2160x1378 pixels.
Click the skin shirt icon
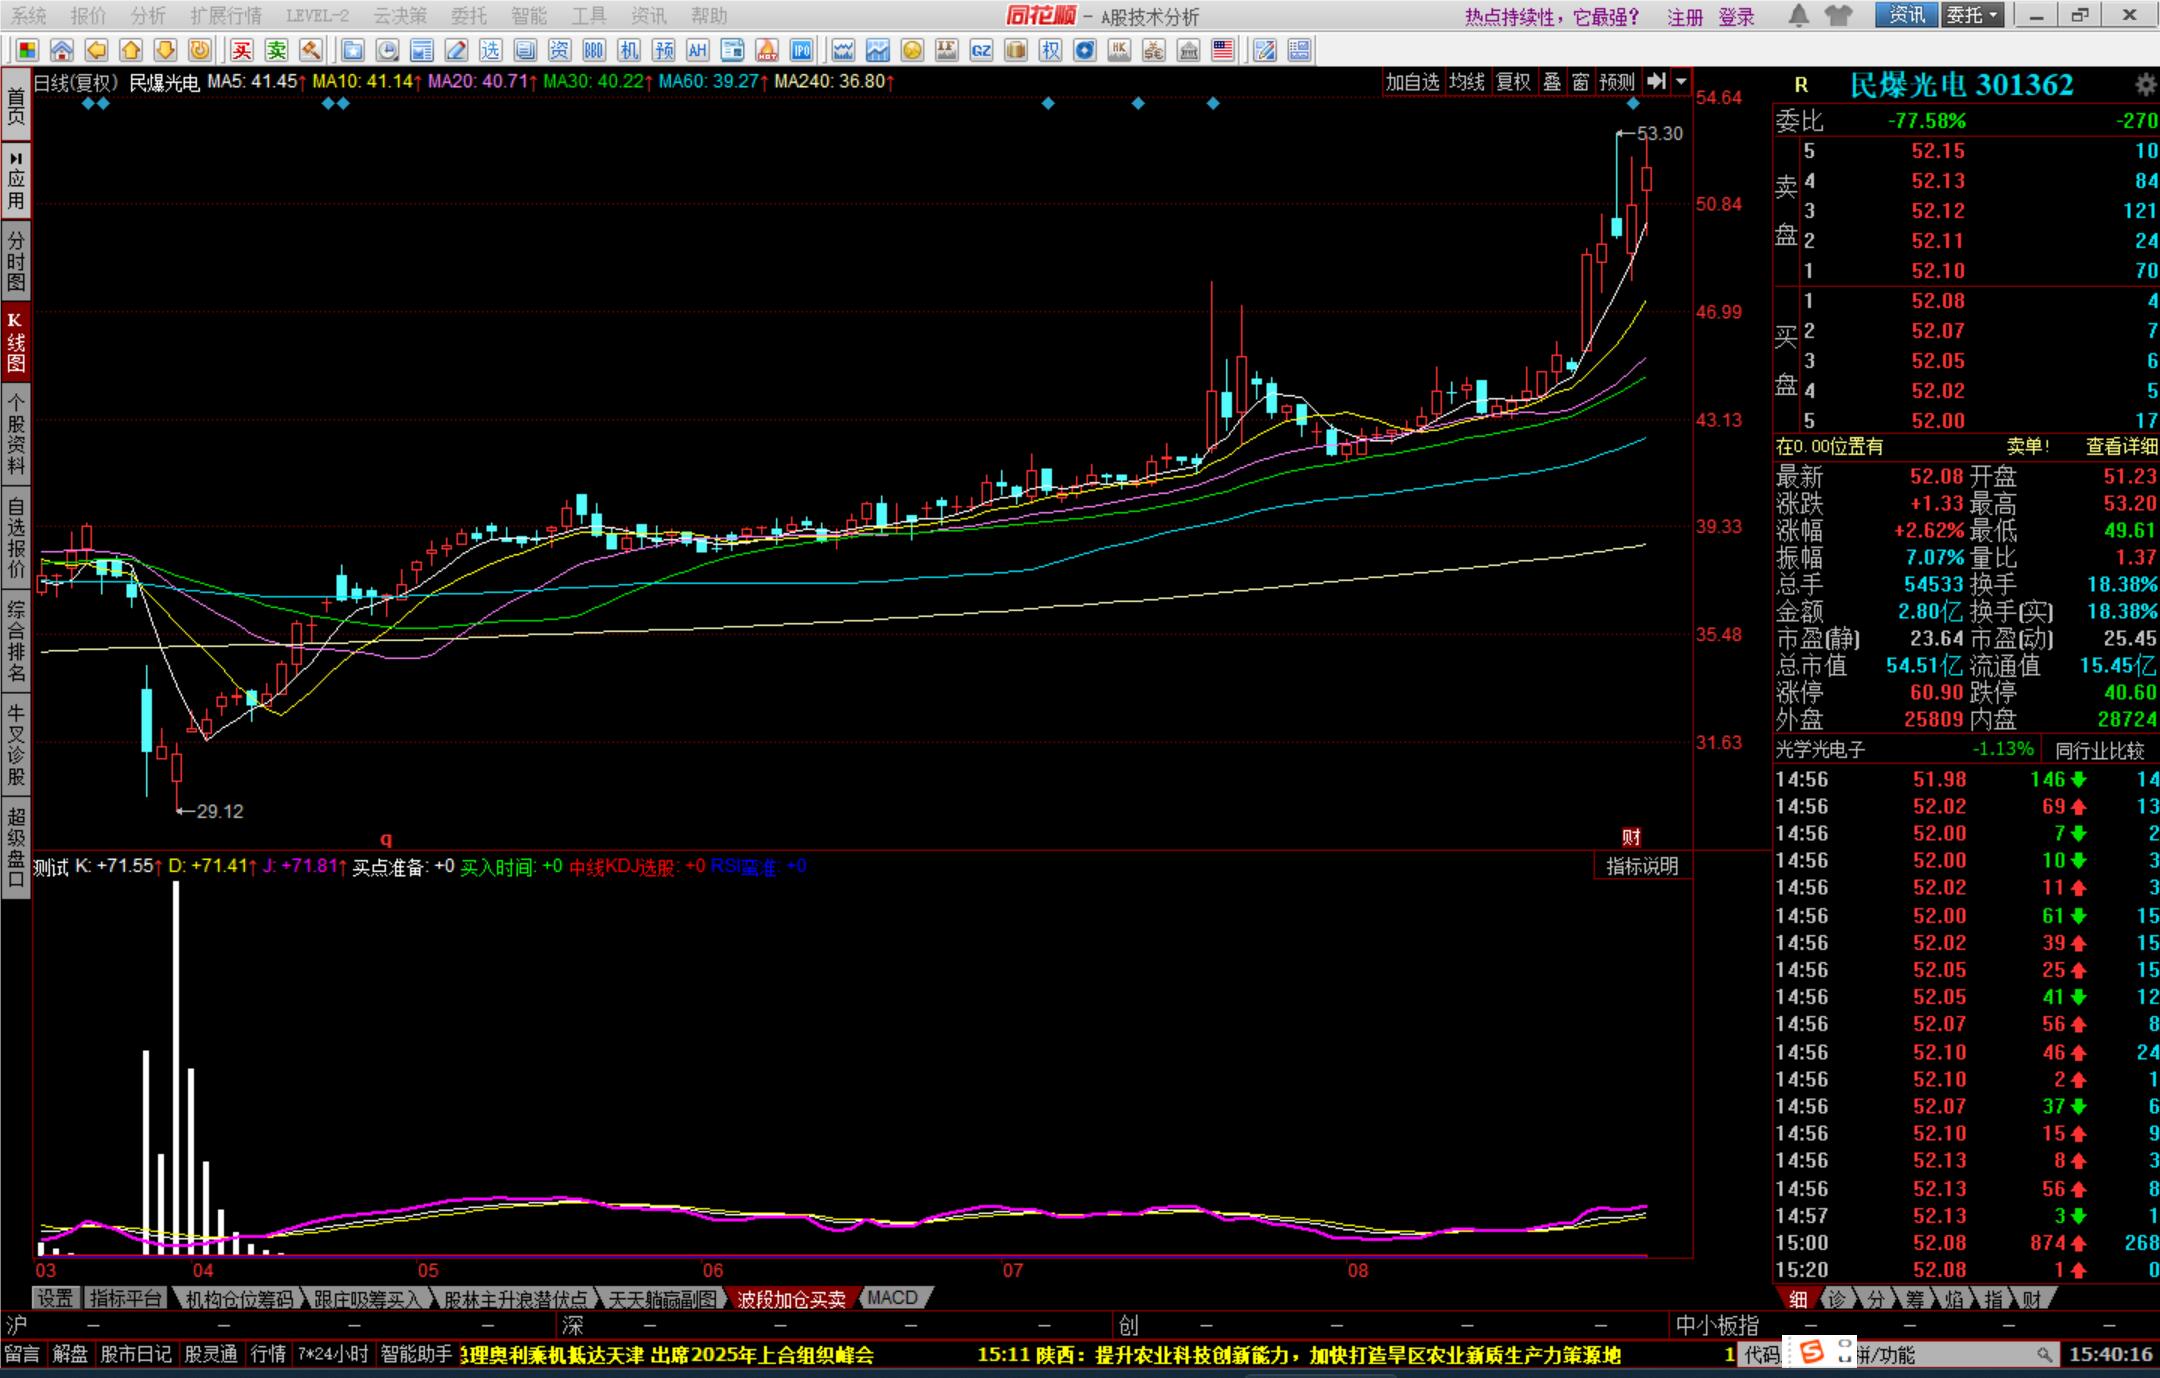(1838, 15)
